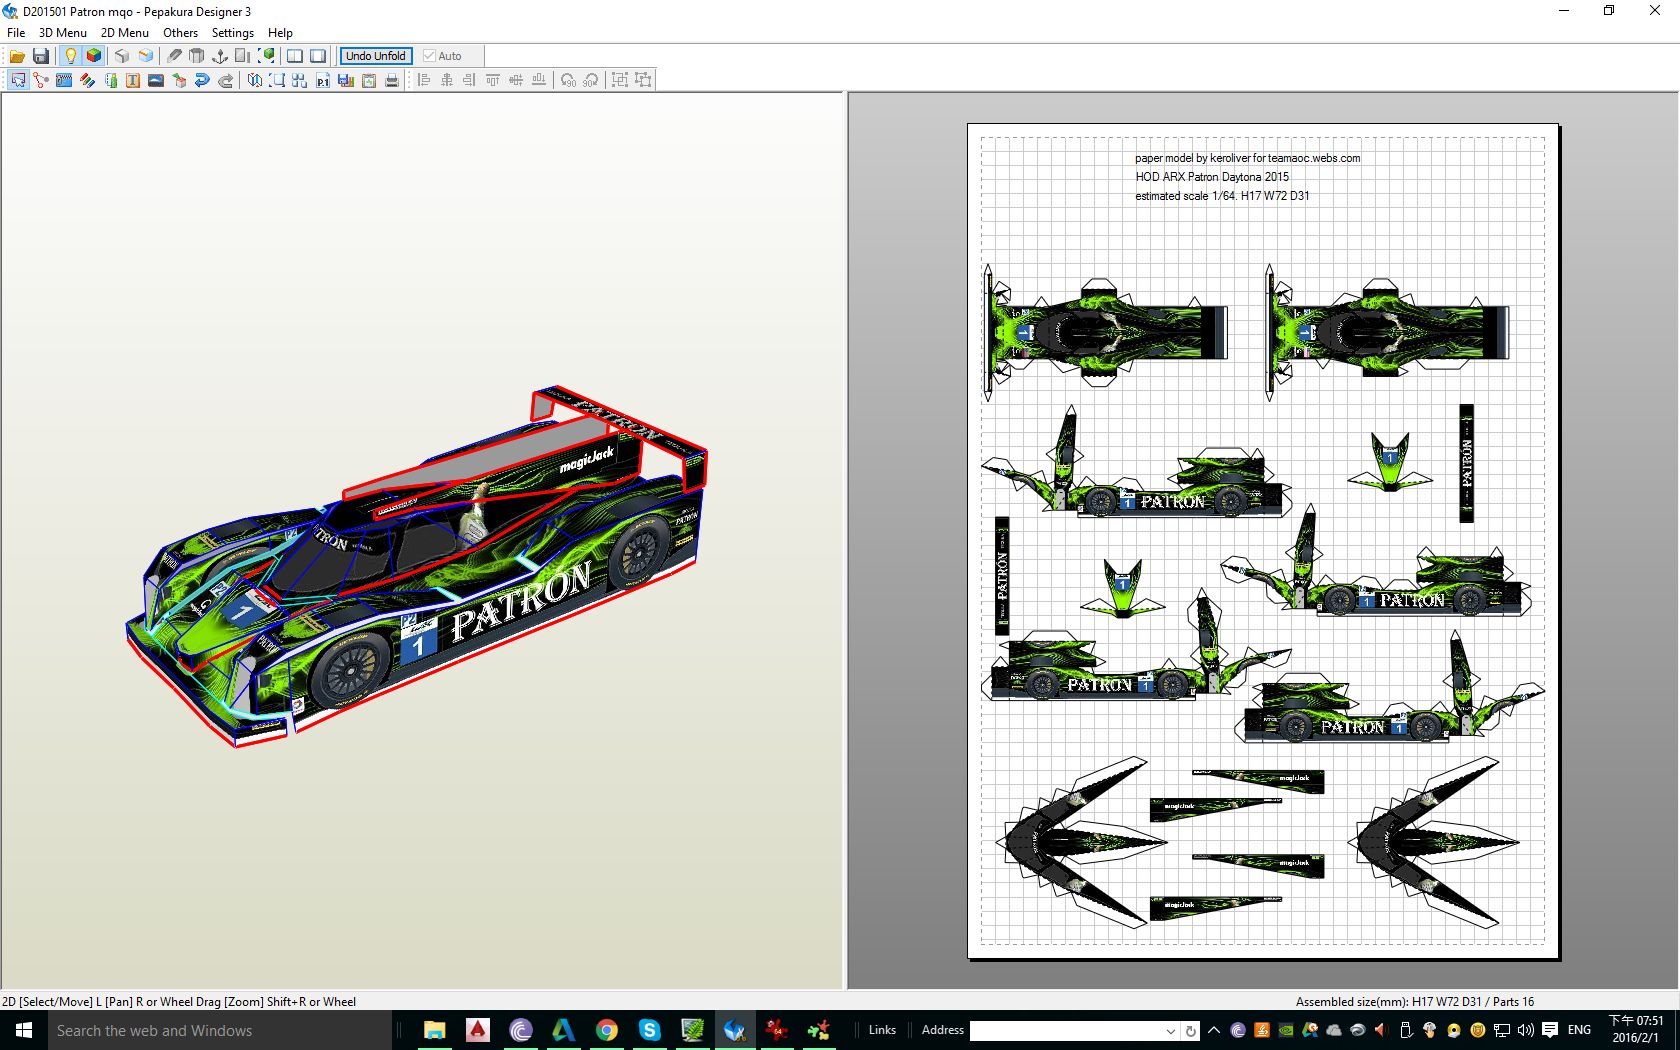Open the ENG language selector in the taskbar

(1579, 1030)
